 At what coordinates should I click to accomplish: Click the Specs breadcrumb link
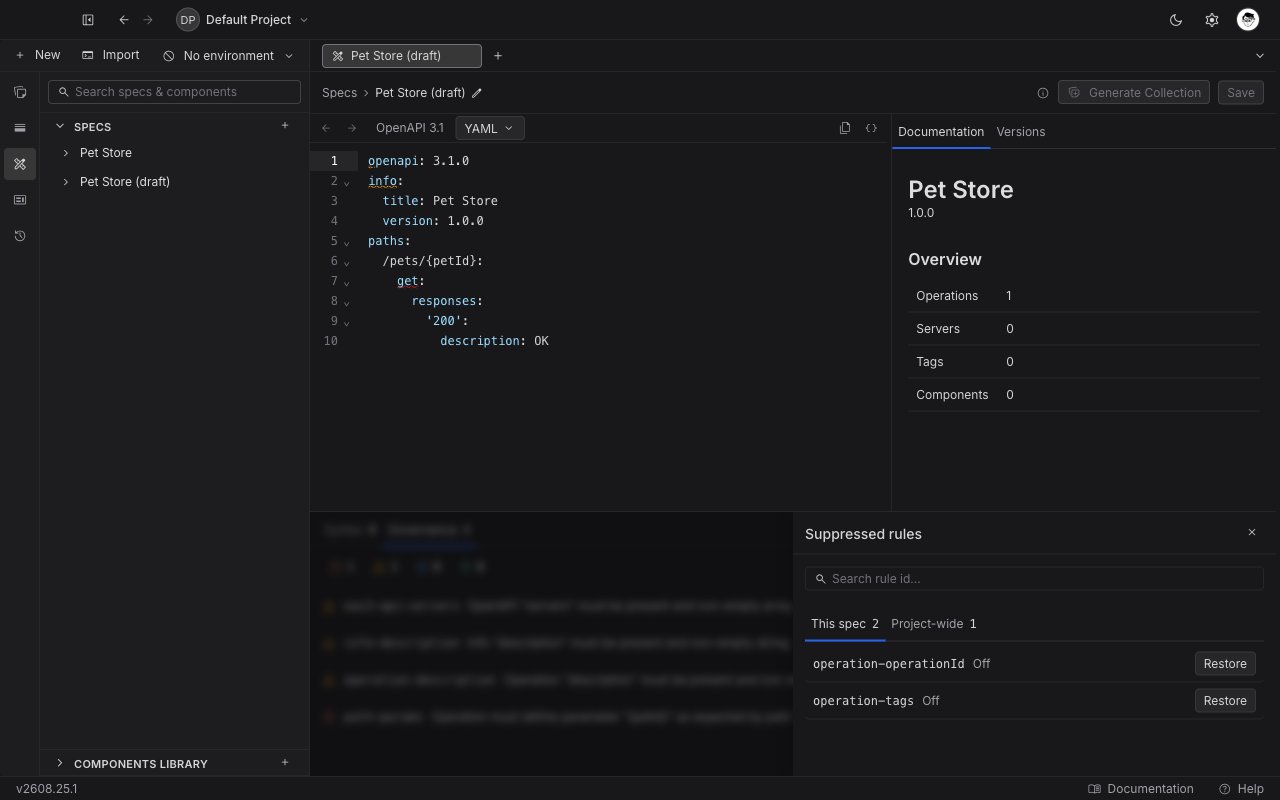click(339, 93)
